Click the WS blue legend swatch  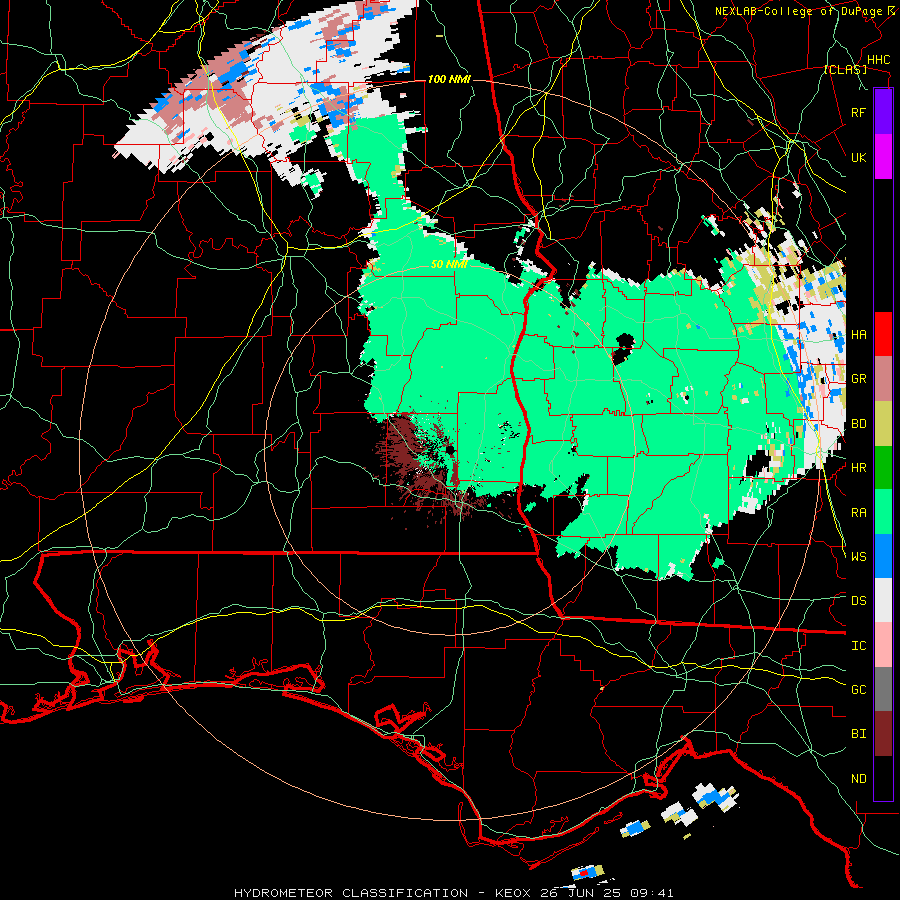coord(883,556)
